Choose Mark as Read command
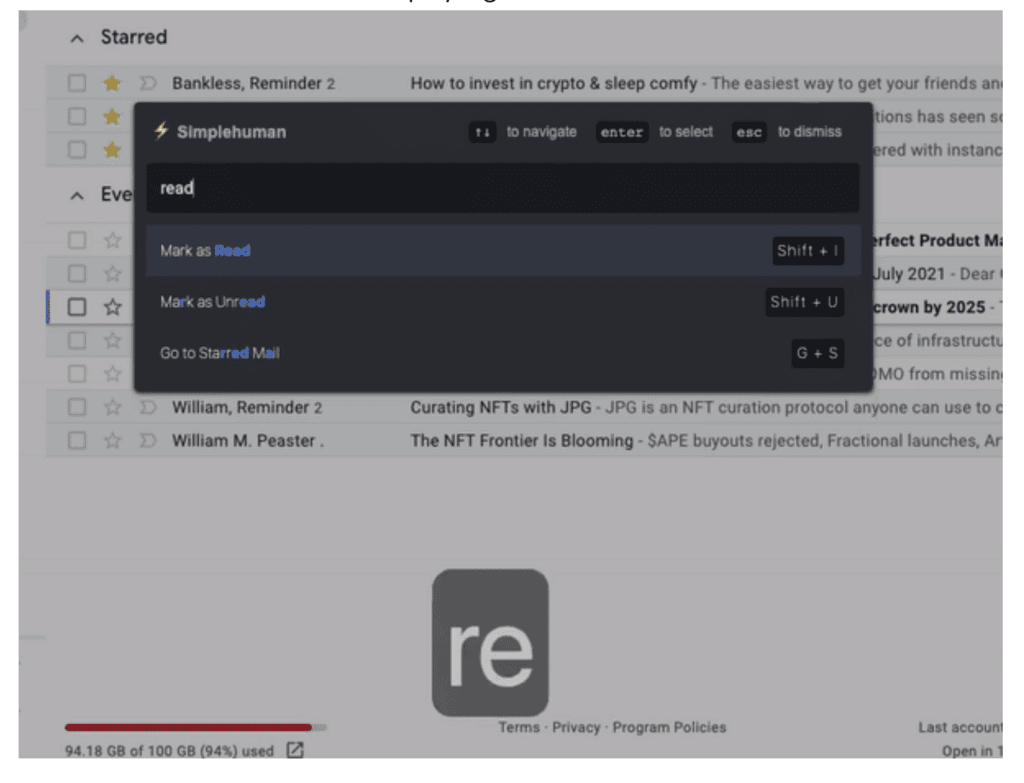Viewport: 1024px width, 783px height. pyautogui.click(x=503, y=250)
